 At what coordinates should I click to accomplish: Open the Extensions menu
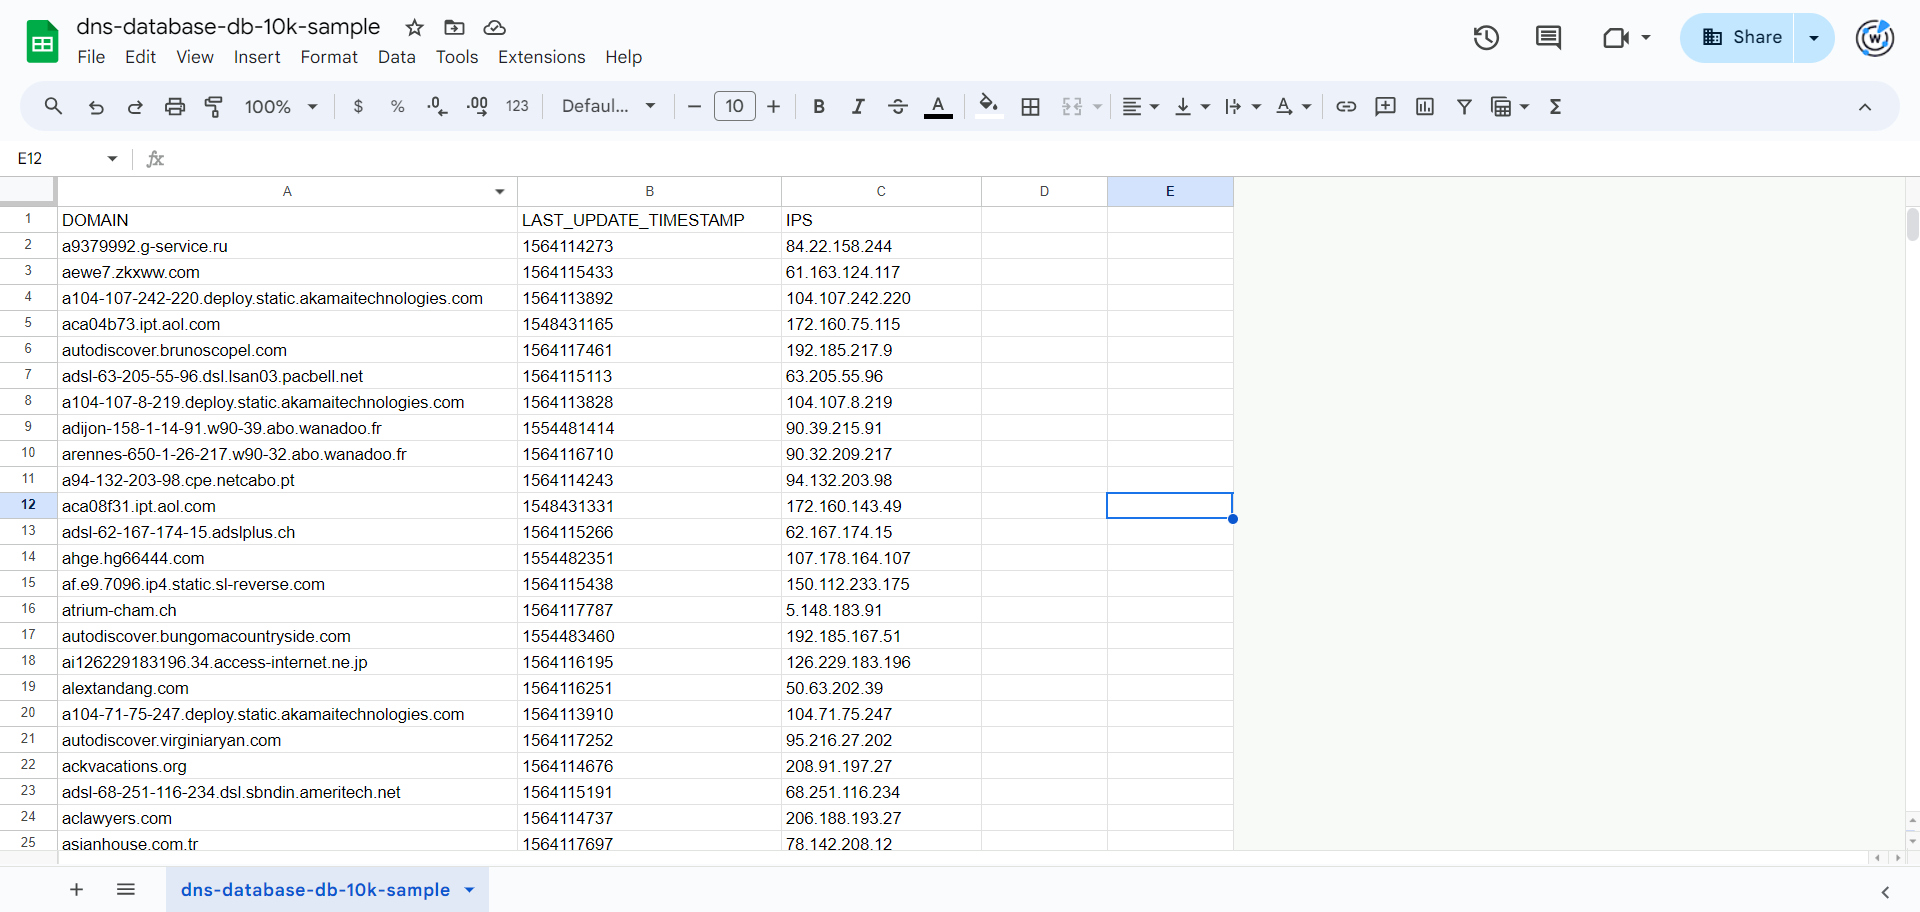541,57
